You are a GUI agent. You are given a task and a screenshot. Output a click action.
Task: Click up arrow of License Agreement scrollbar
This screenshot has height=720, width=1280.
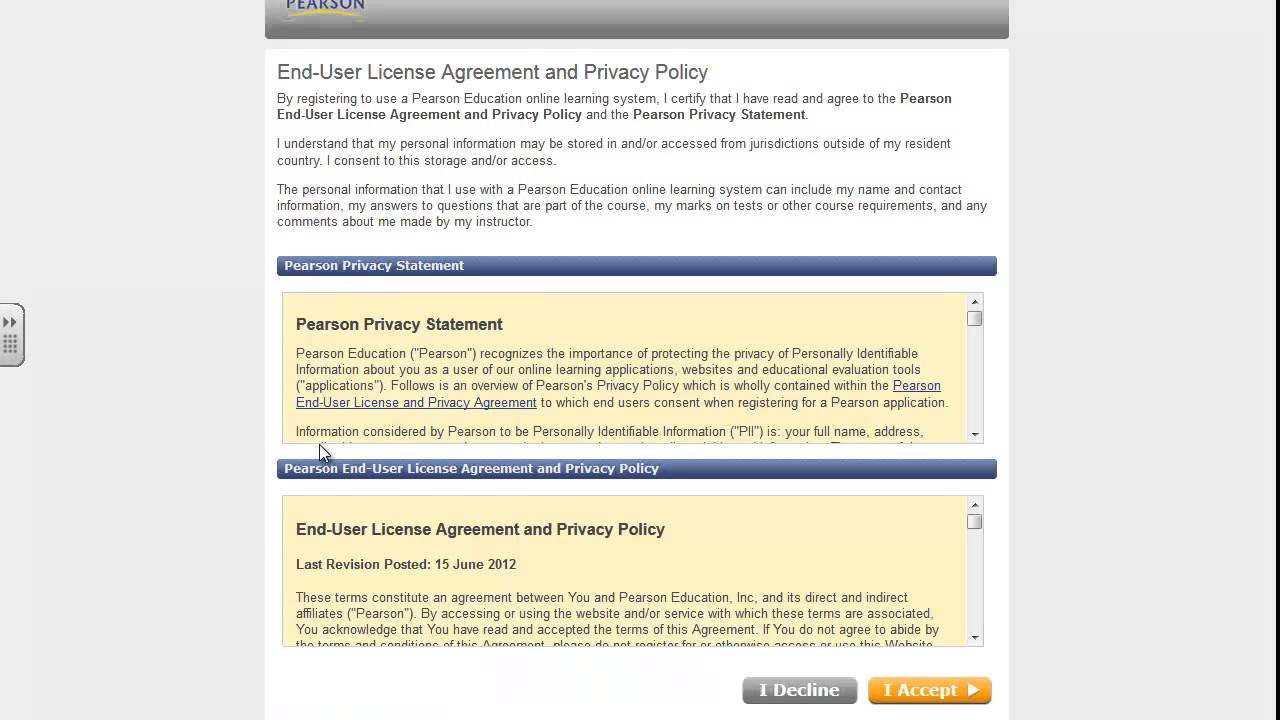pyautogui.click(x=975, y=505)
